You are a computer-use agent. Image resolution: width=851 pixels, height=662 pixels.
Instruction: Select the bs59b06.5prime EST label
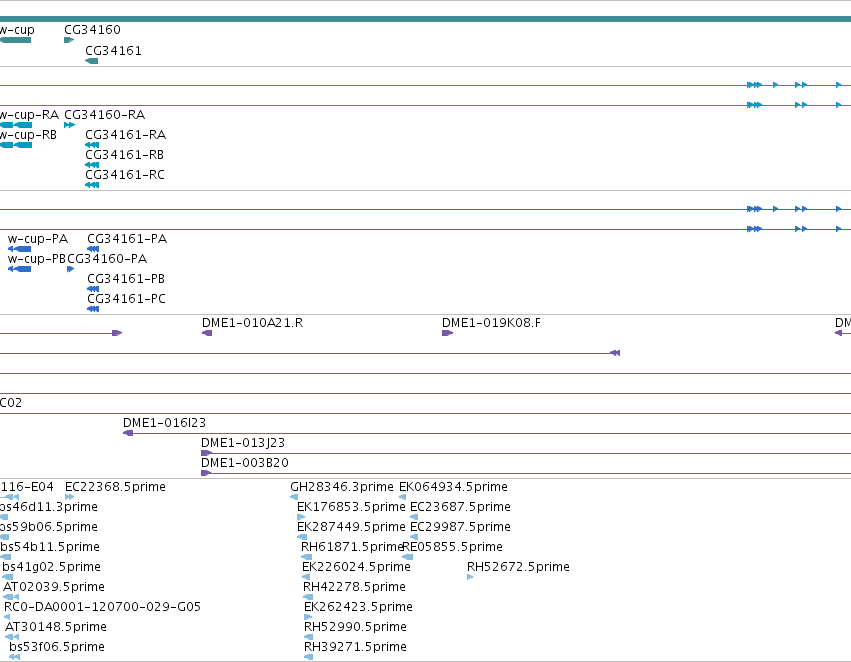[x=49, y=527]
